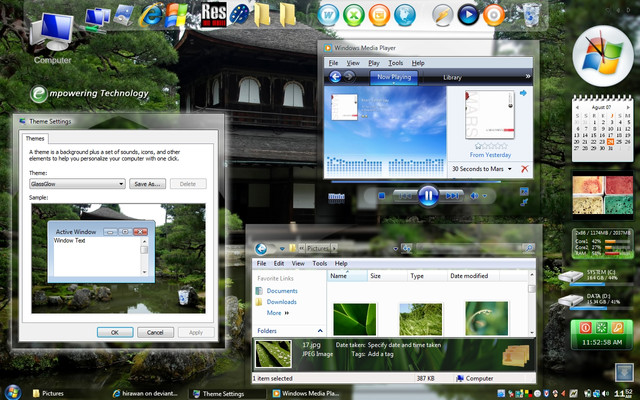The height and width of the screenshot is (400, 640).
Task: Click the red power button on the gadget
Action: pyautogui.click(x=585, y=327)
